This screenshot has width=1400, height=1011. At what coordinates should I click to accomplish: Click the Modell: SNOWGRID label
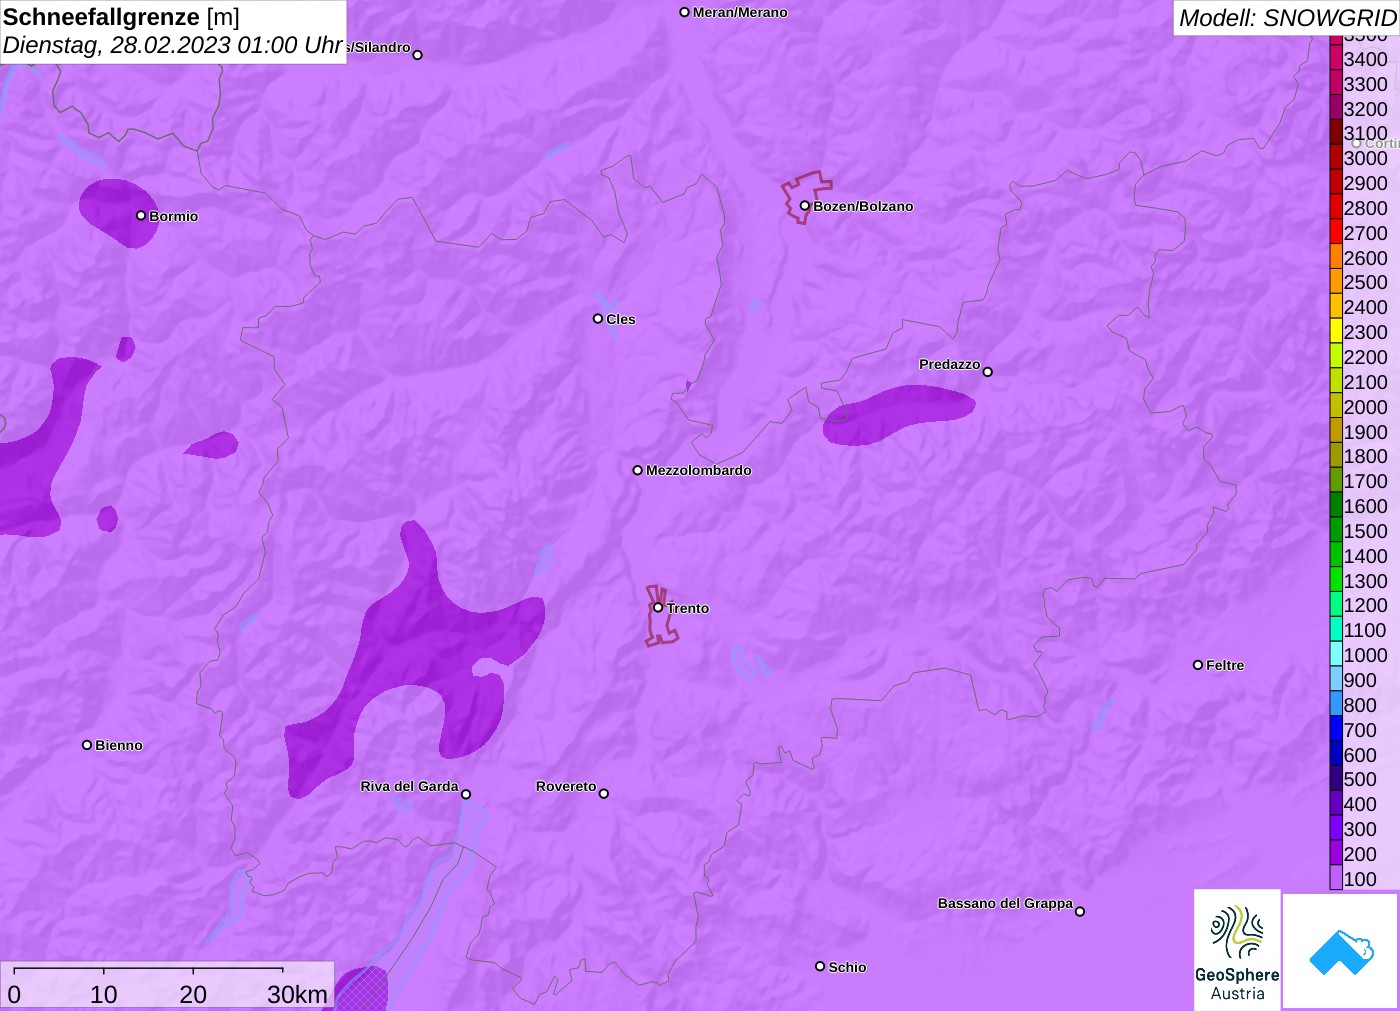(1287, 18)
